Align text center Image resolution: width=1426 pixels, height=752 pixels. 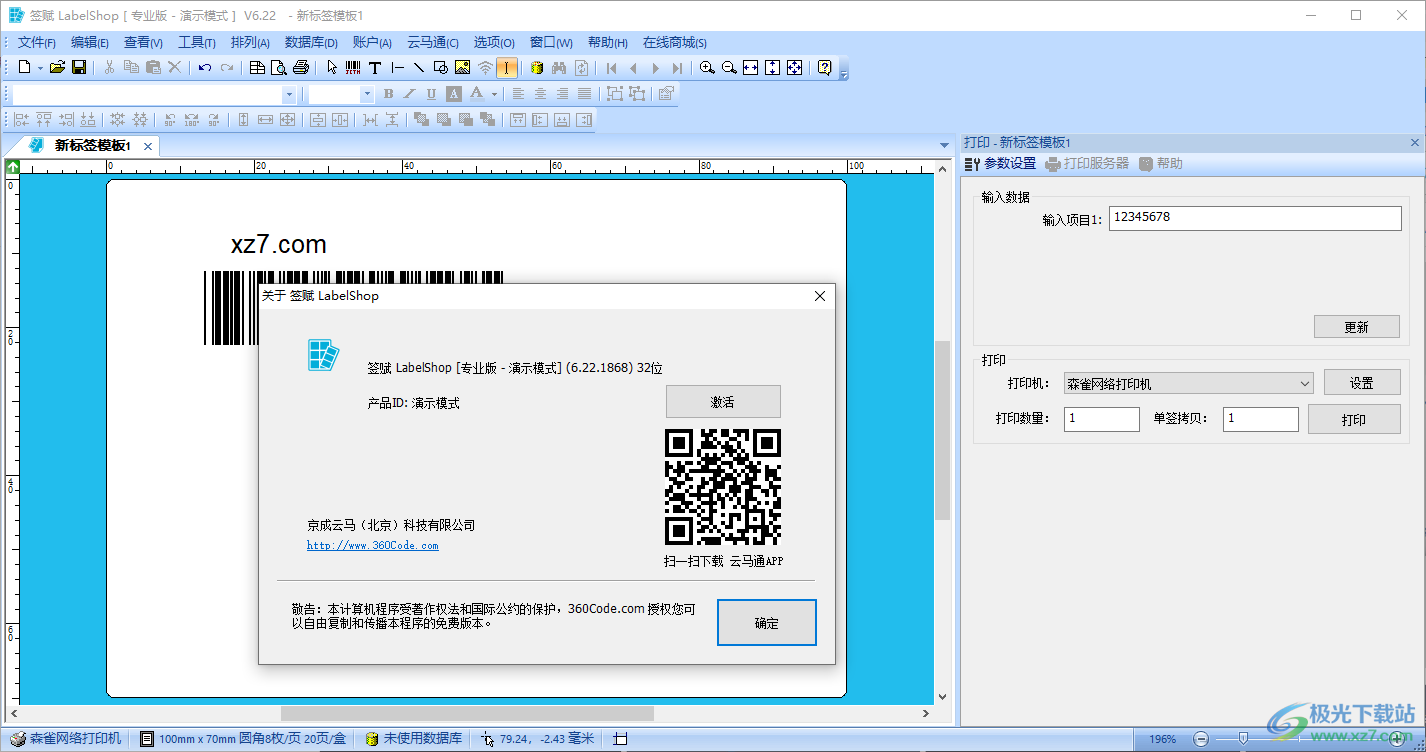click(540, 94)
